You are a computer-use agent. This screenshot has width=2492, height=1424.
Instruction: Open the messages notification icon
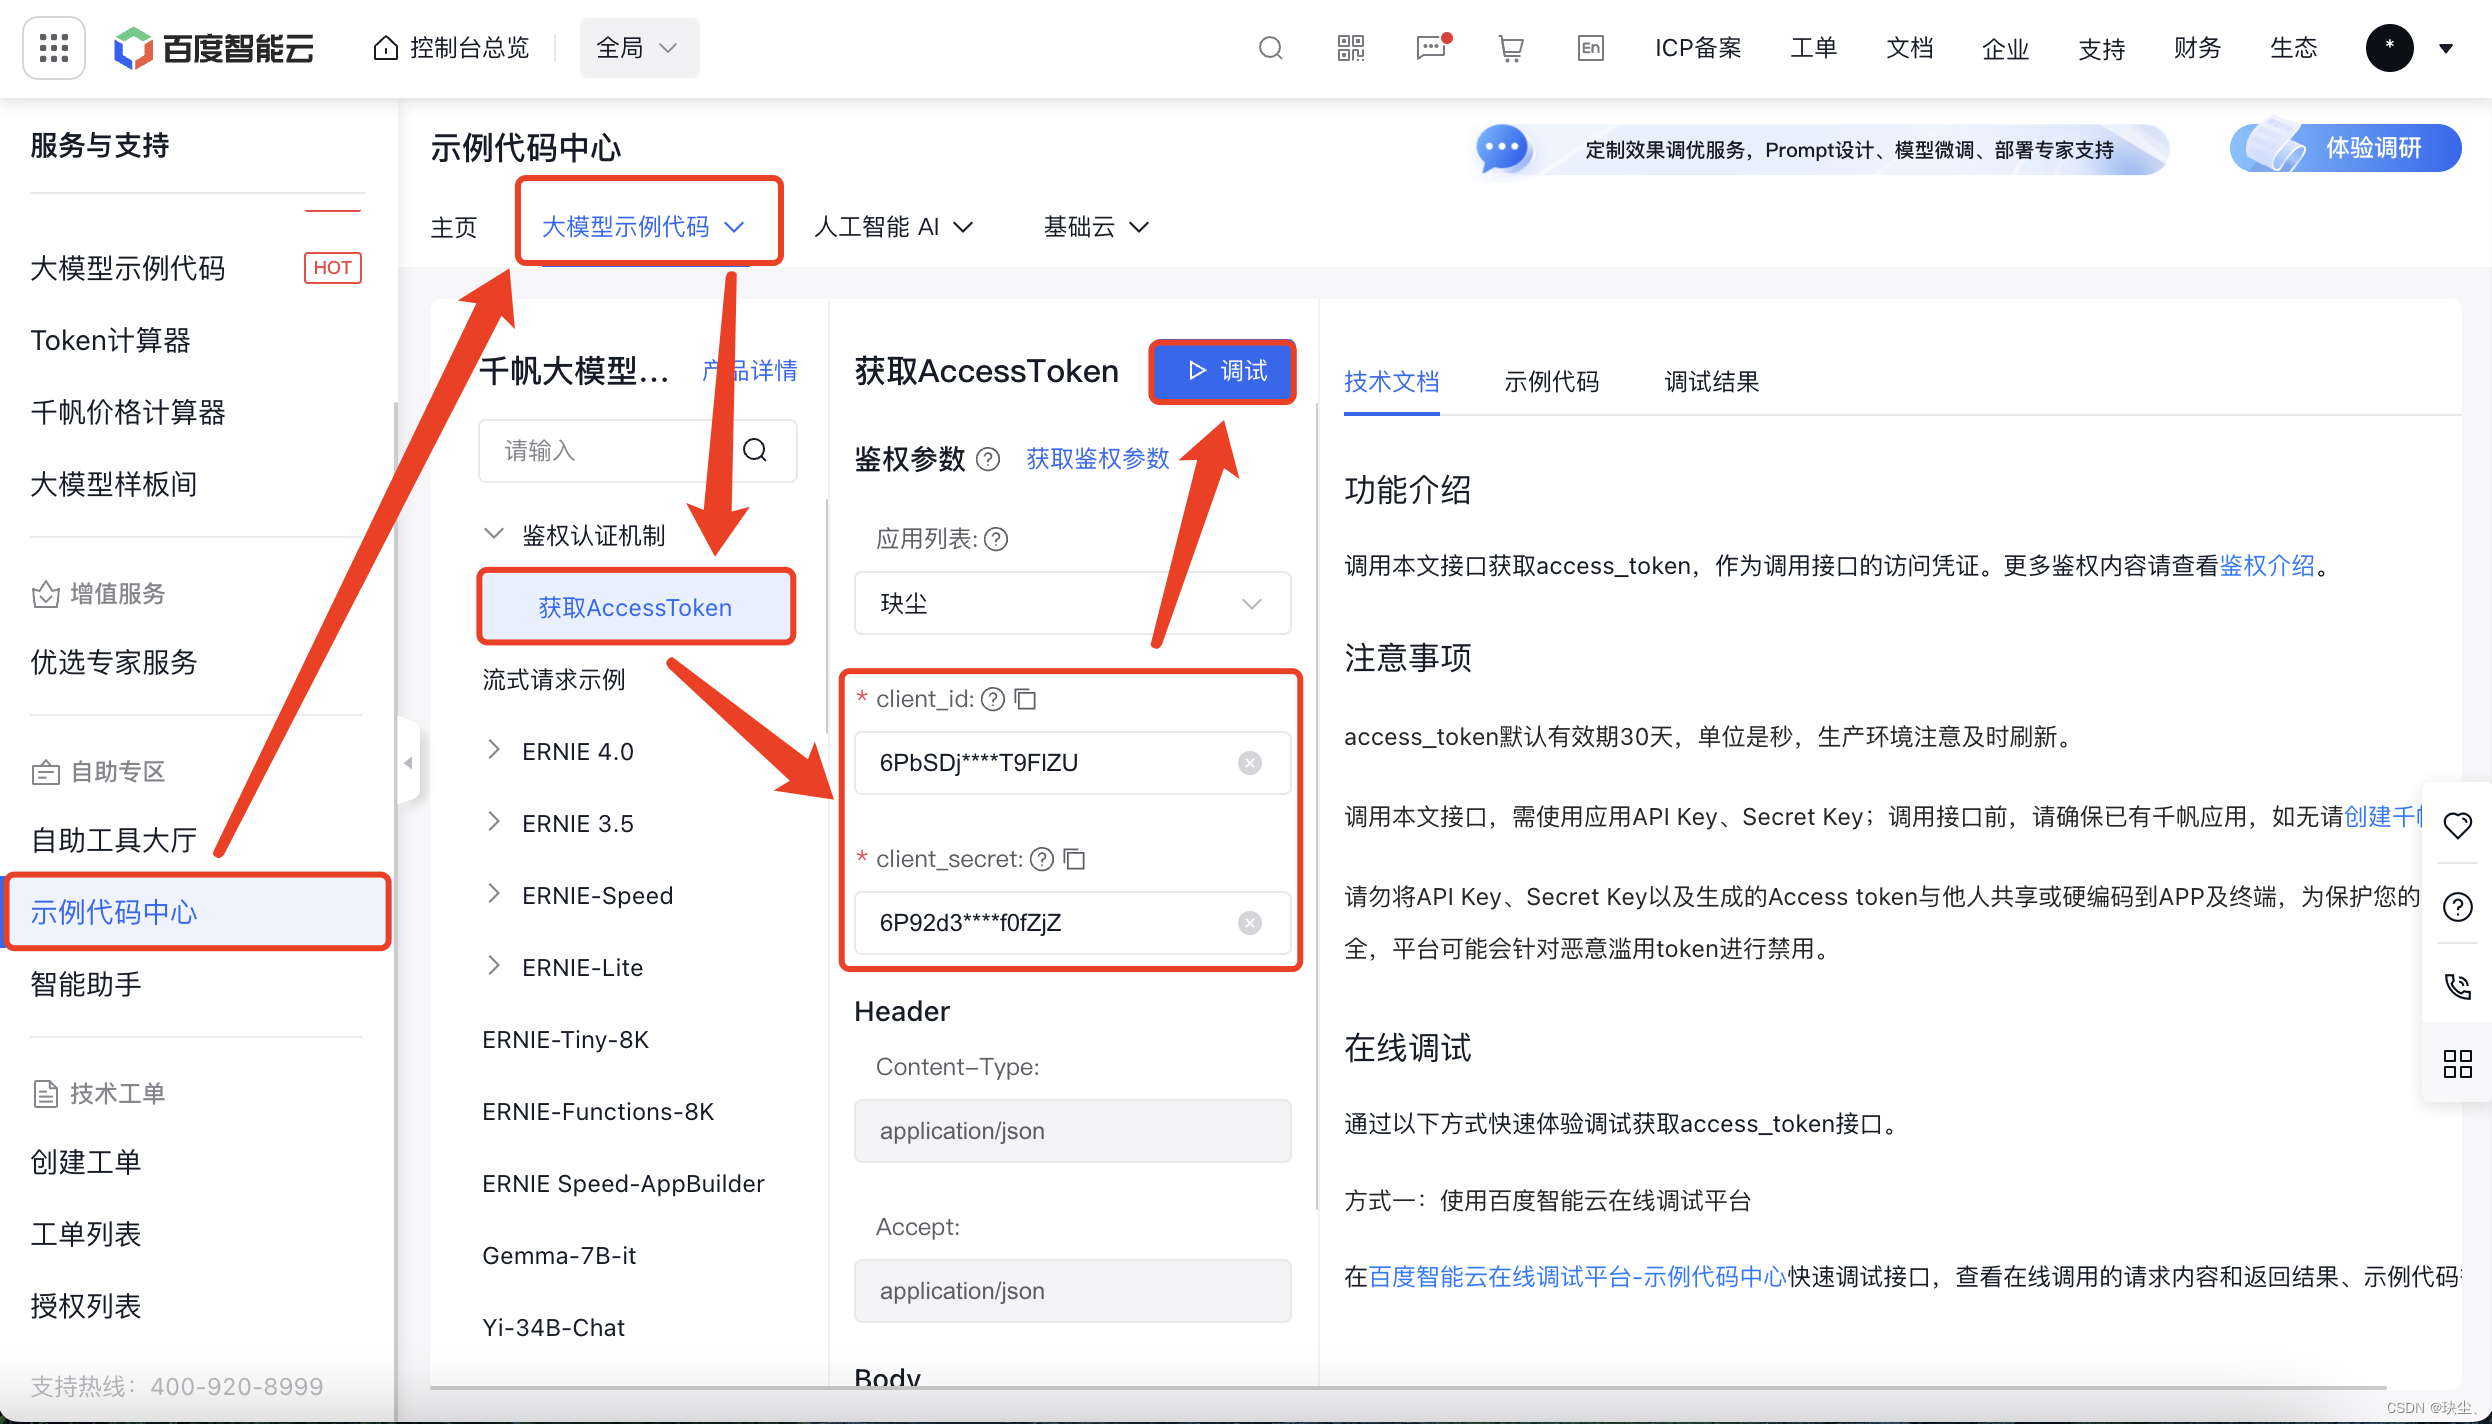[1431, 48]
